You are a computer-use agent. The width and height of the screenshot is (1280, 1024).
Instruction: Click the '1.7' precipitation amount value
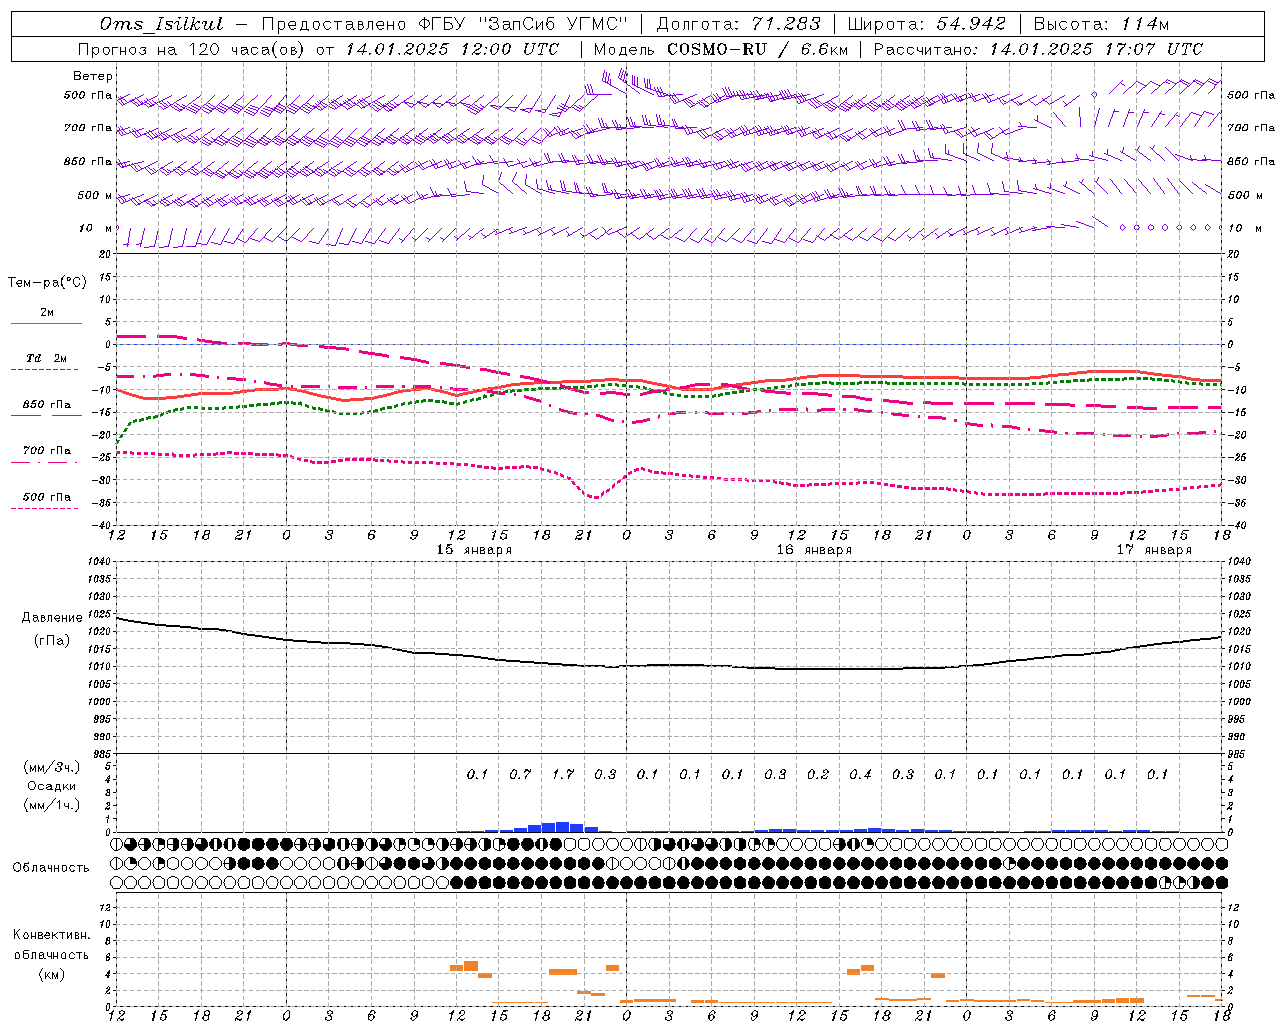[x=563, y=774]
